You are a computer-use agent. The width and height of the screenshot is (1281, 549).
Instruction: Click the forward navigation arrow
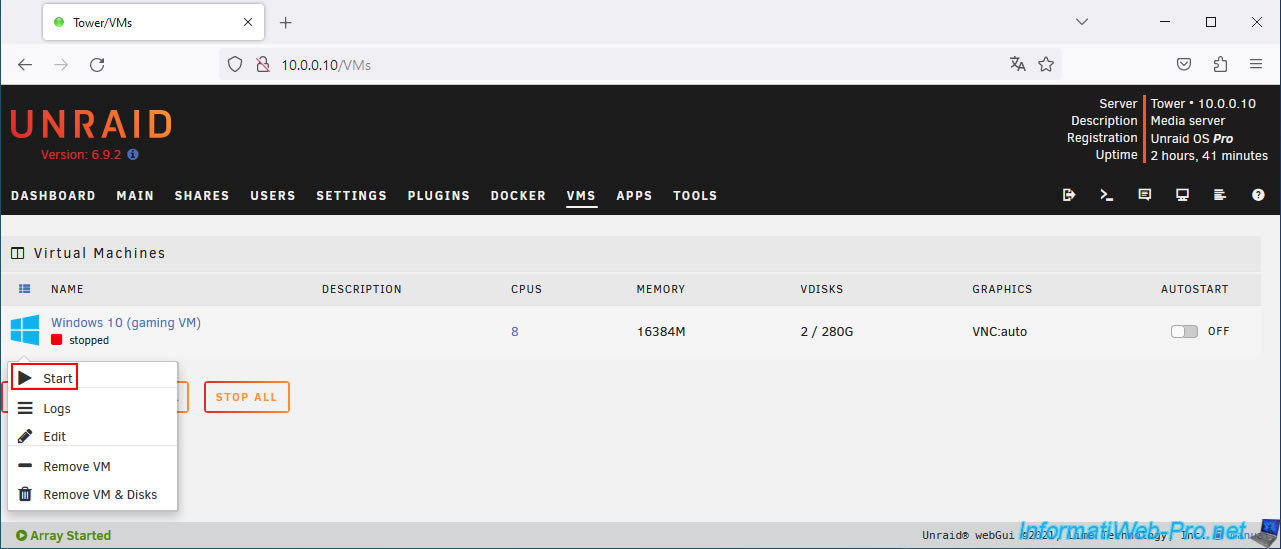[x=61, y=64]
